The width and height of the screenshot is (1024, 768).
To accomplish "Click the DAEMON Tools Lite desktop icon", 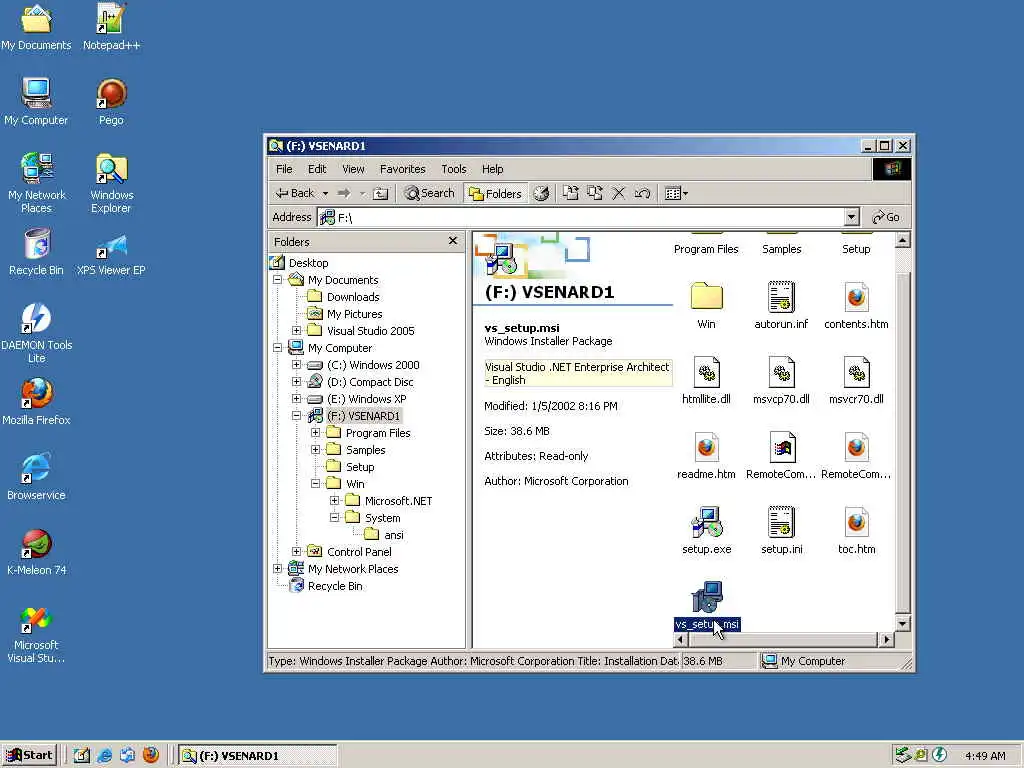I will point(36,333).
